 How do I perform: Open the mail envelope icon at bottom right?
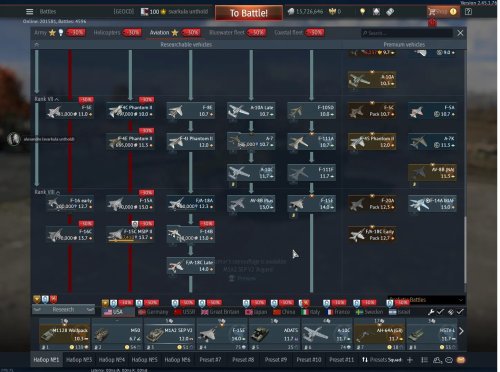click(461, 360)
